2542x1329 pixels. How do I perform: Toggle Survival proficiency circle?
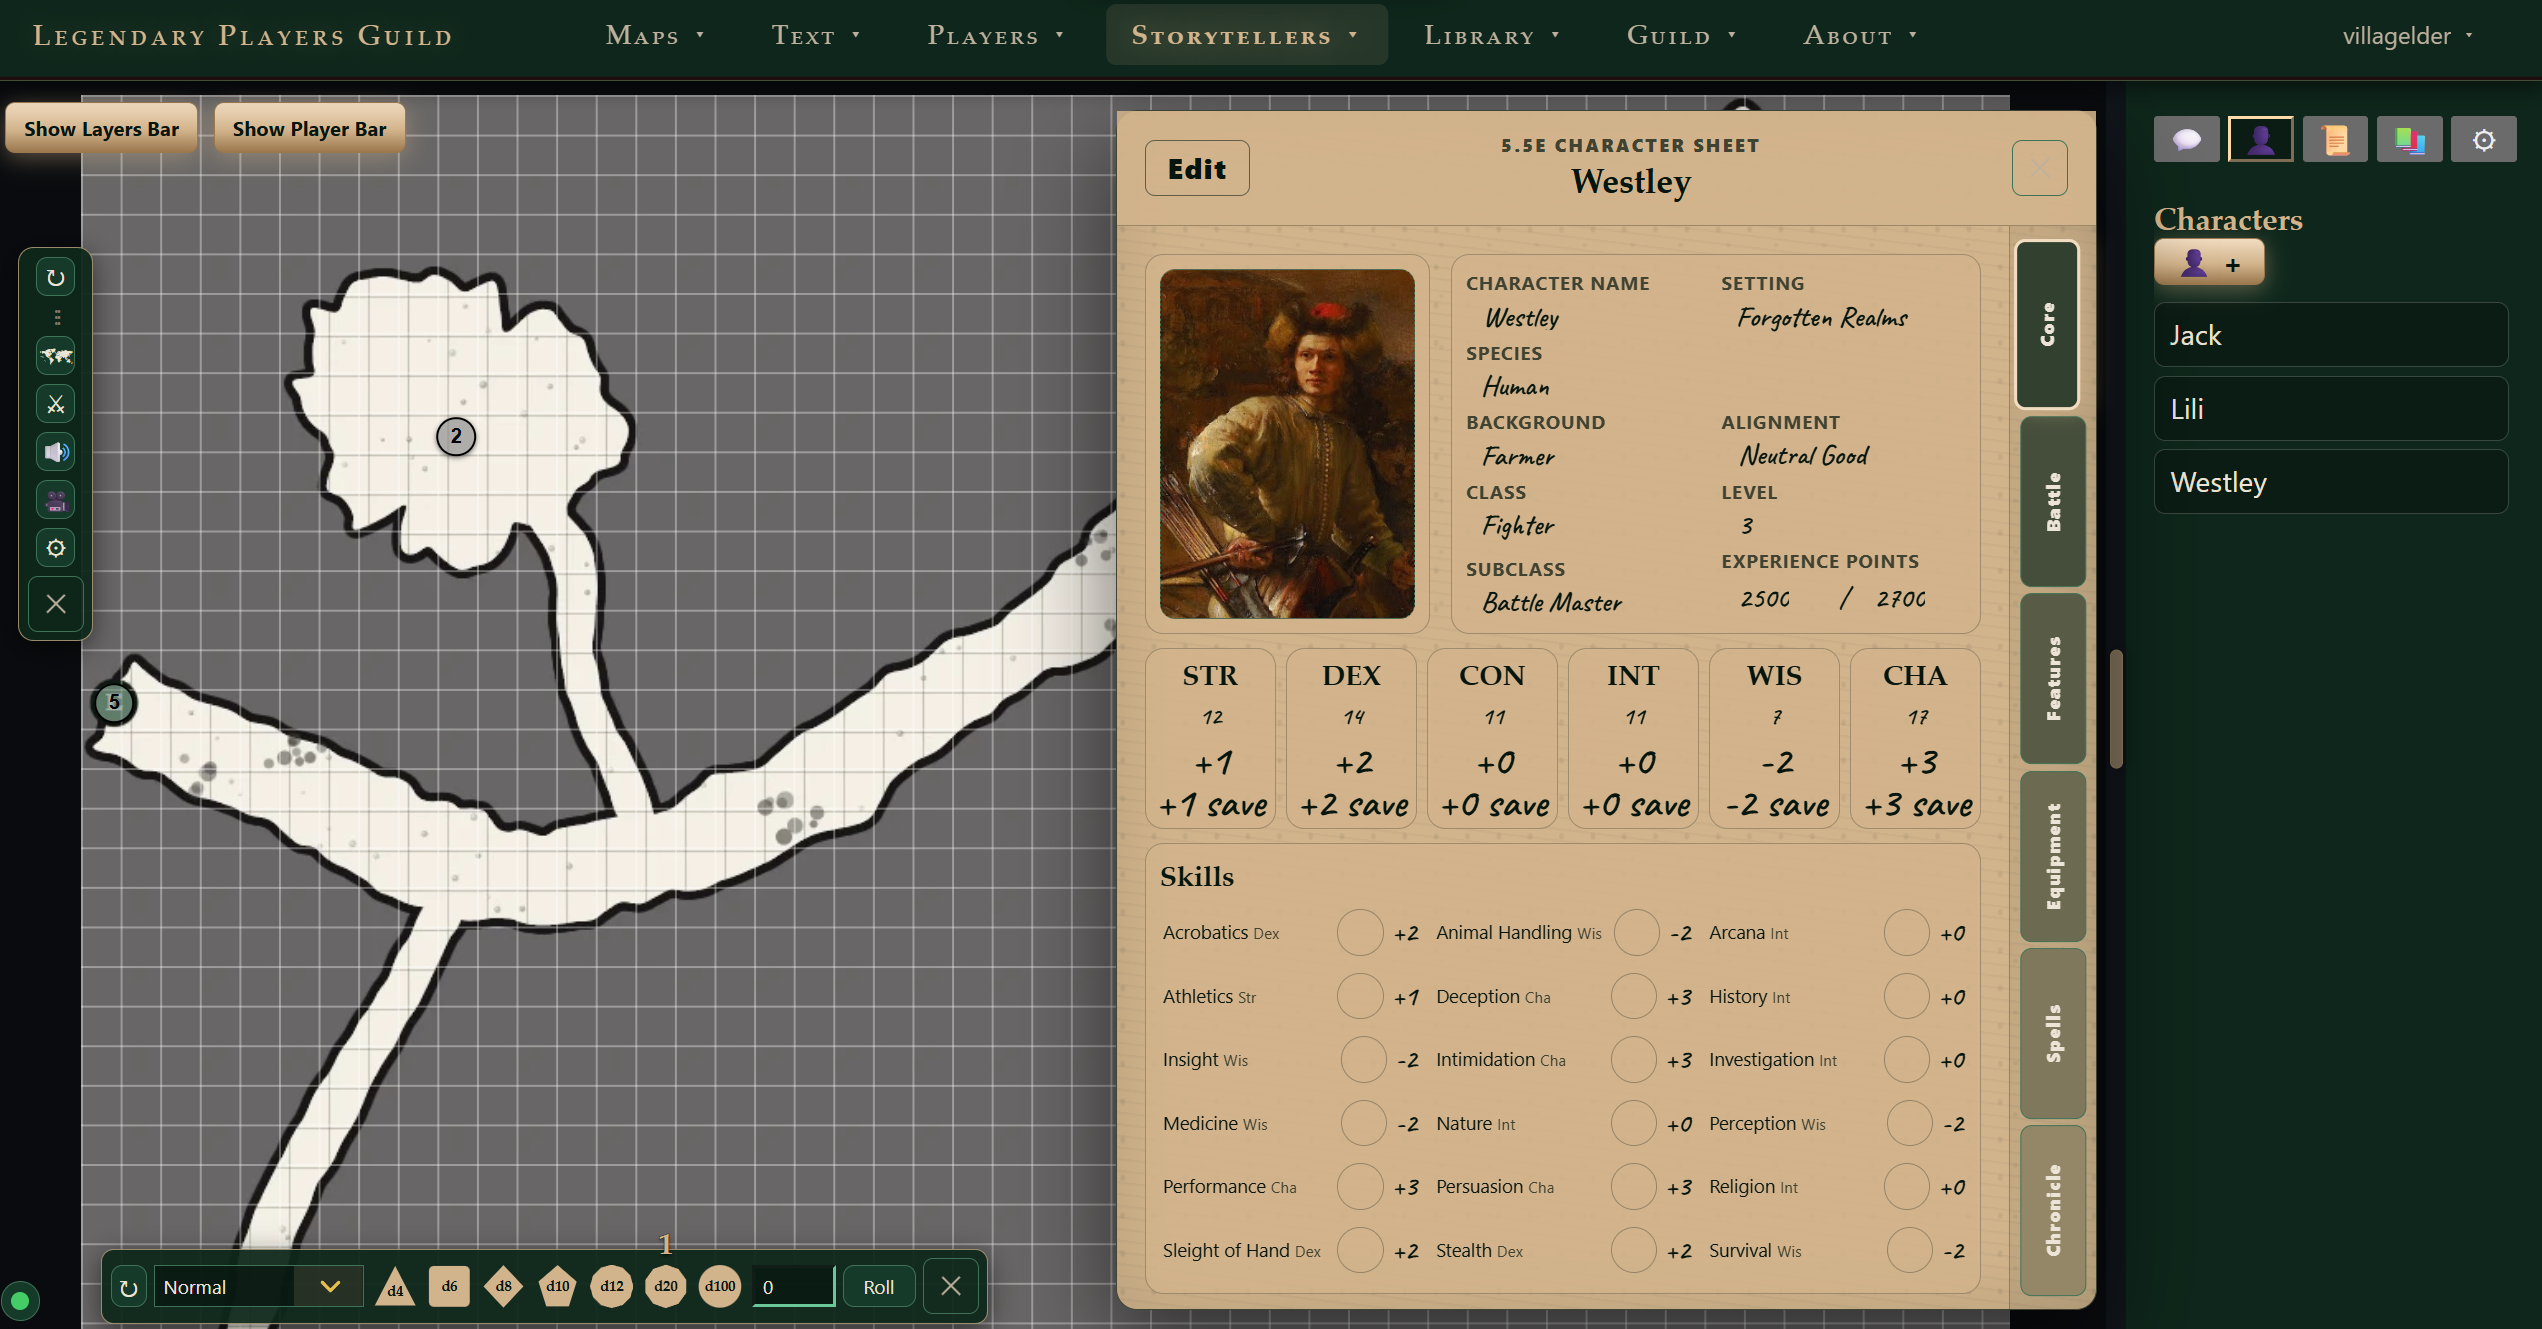1909,1251
